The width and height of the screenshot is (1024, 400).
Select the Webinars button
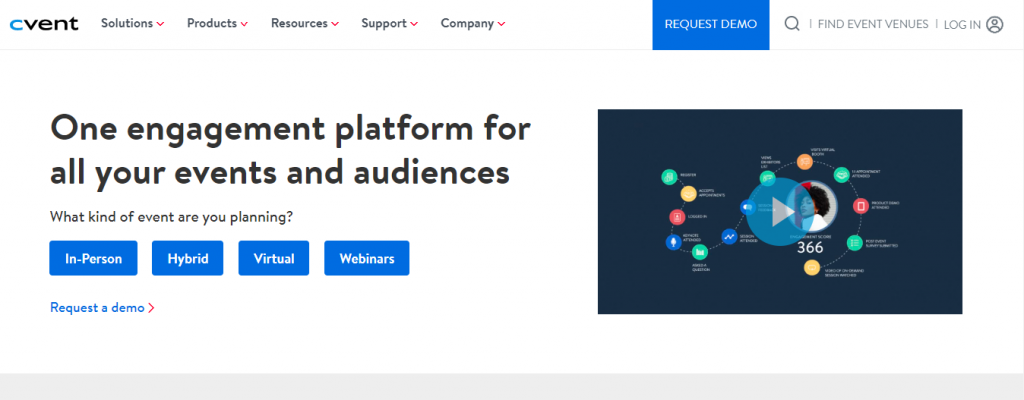366,258
